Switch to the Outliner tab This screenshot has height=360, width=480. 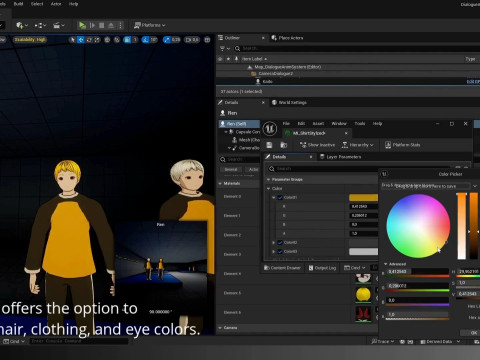232,38
